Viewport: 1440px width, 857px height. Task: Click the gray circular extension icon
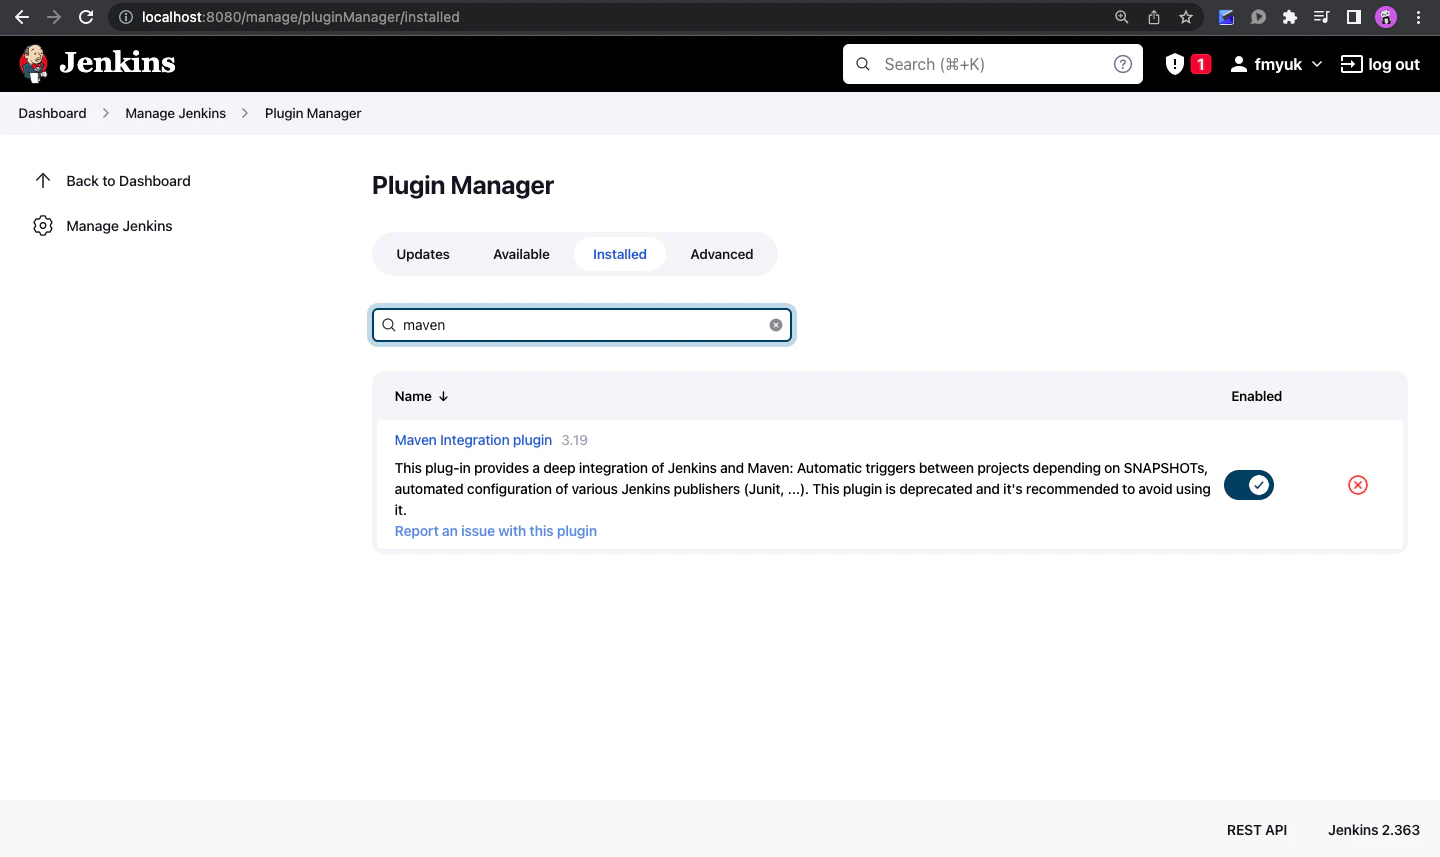coord(1258,17)
